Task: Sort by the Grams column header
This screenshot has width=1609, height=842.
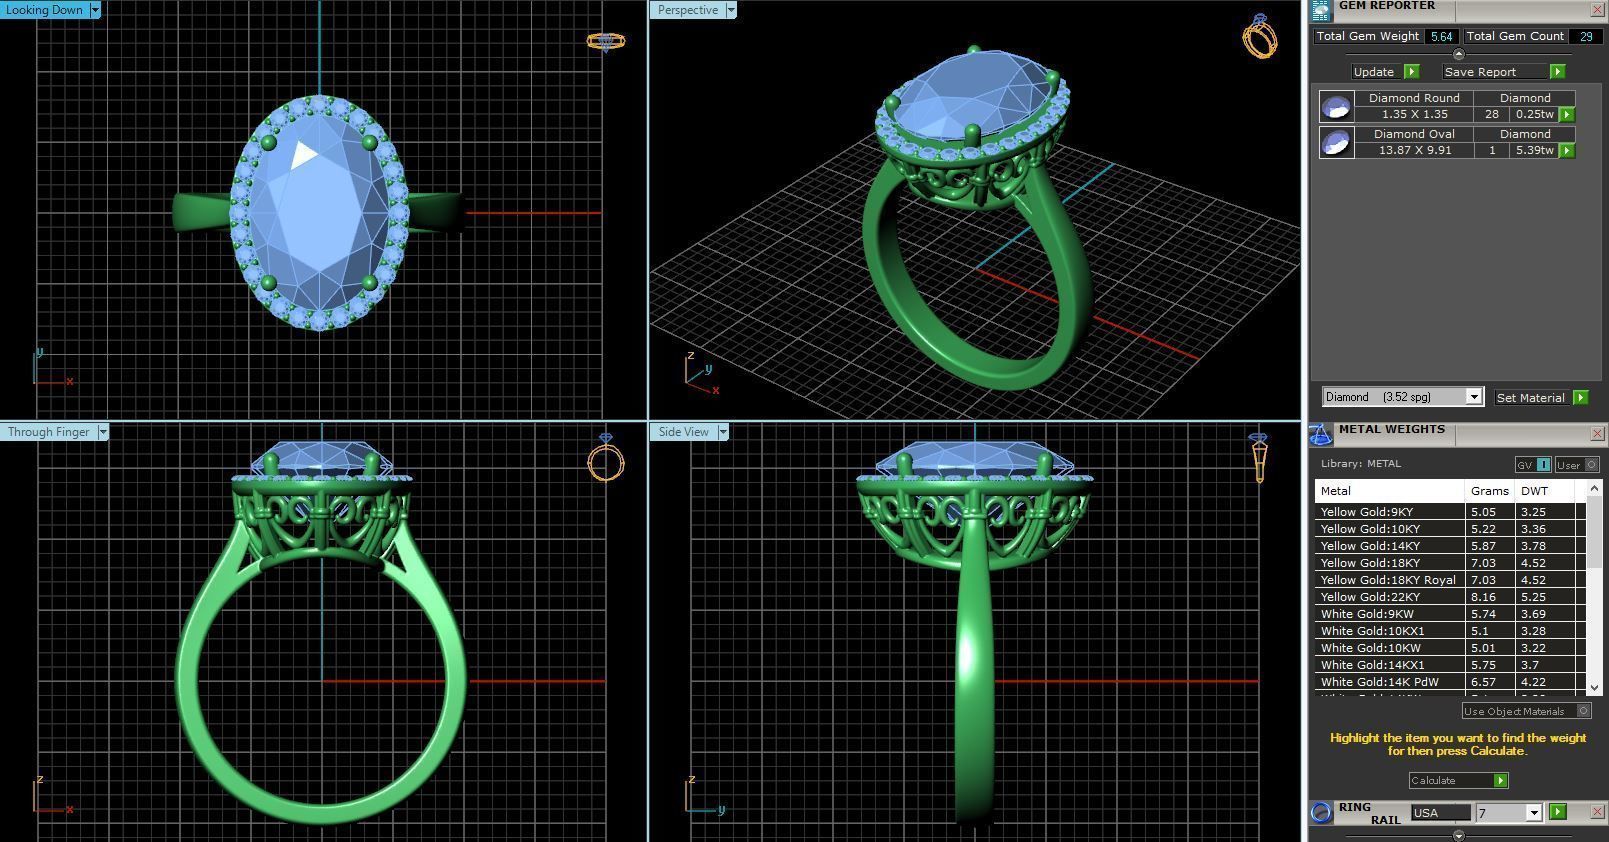Action: click(1489, 491)
